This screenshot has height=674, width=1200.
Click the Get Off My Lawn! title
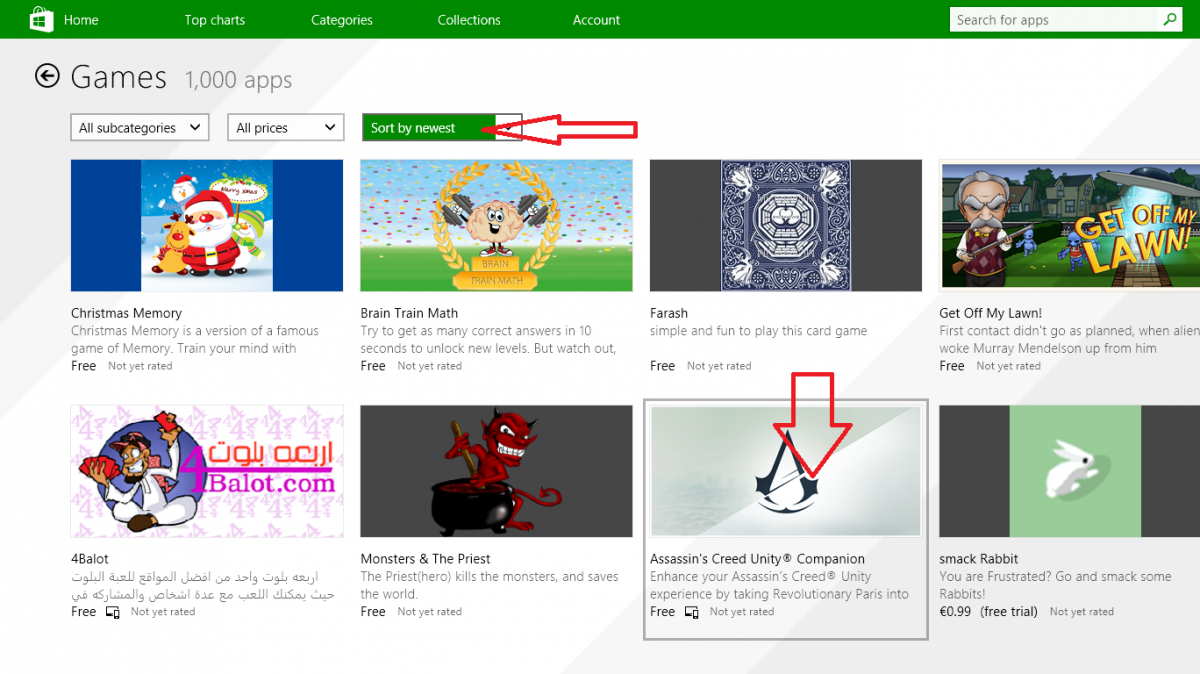pos(990,313)
